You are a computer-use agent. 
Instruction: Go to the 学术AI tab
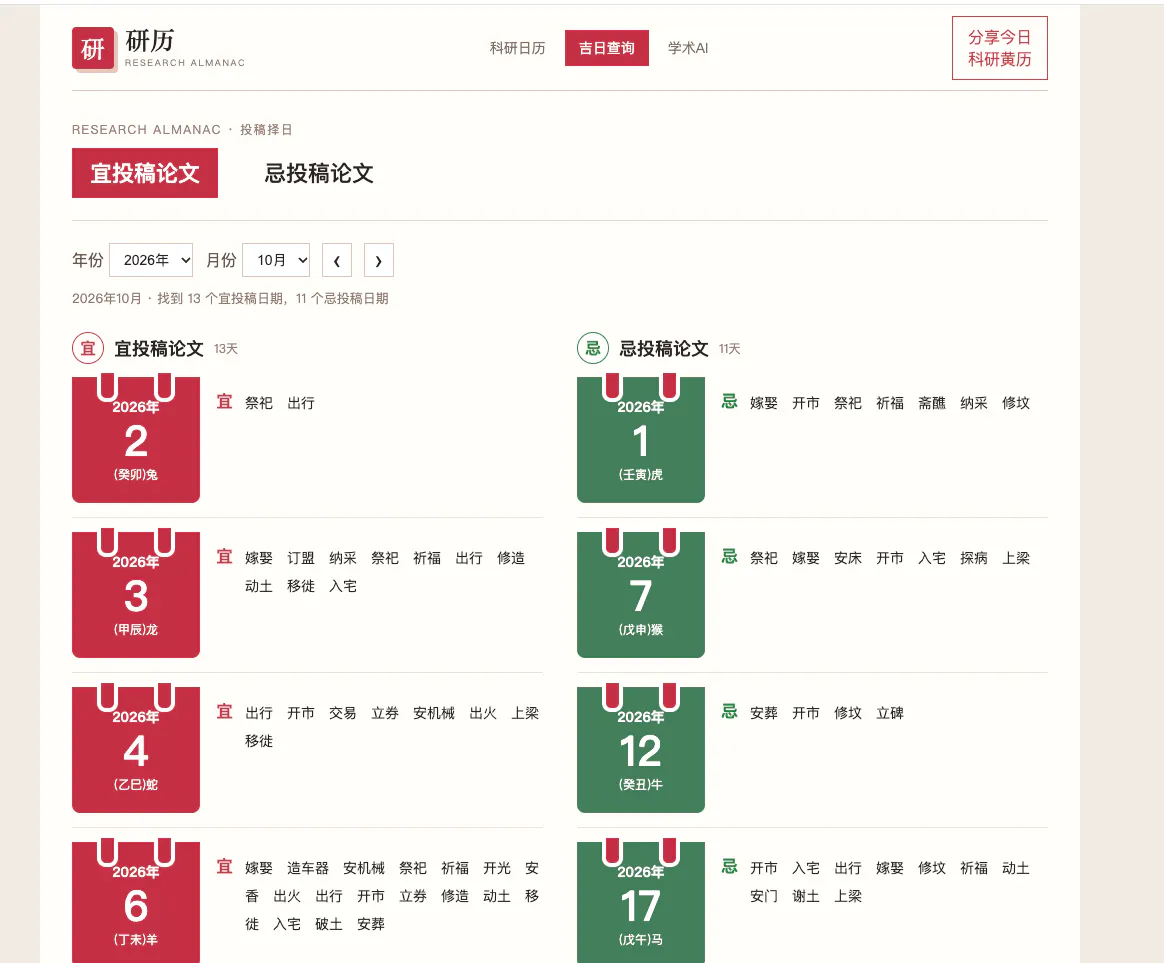(x=688, y=48)
